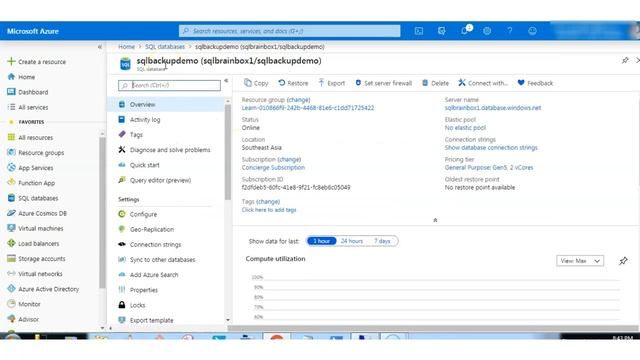
Task: Click here to add tags link
Action: 269,210
